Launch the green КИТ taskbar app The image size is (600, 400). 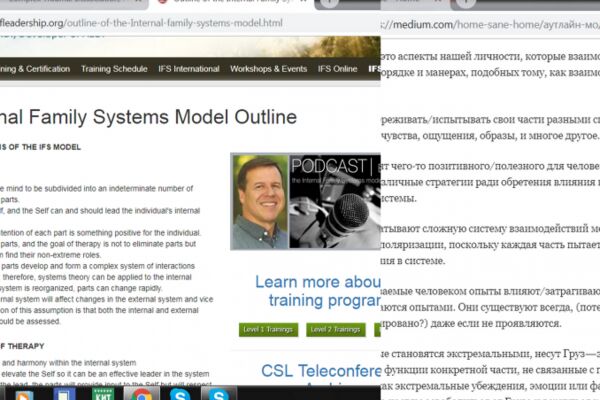pyautogui.click(x=103, y=395)
